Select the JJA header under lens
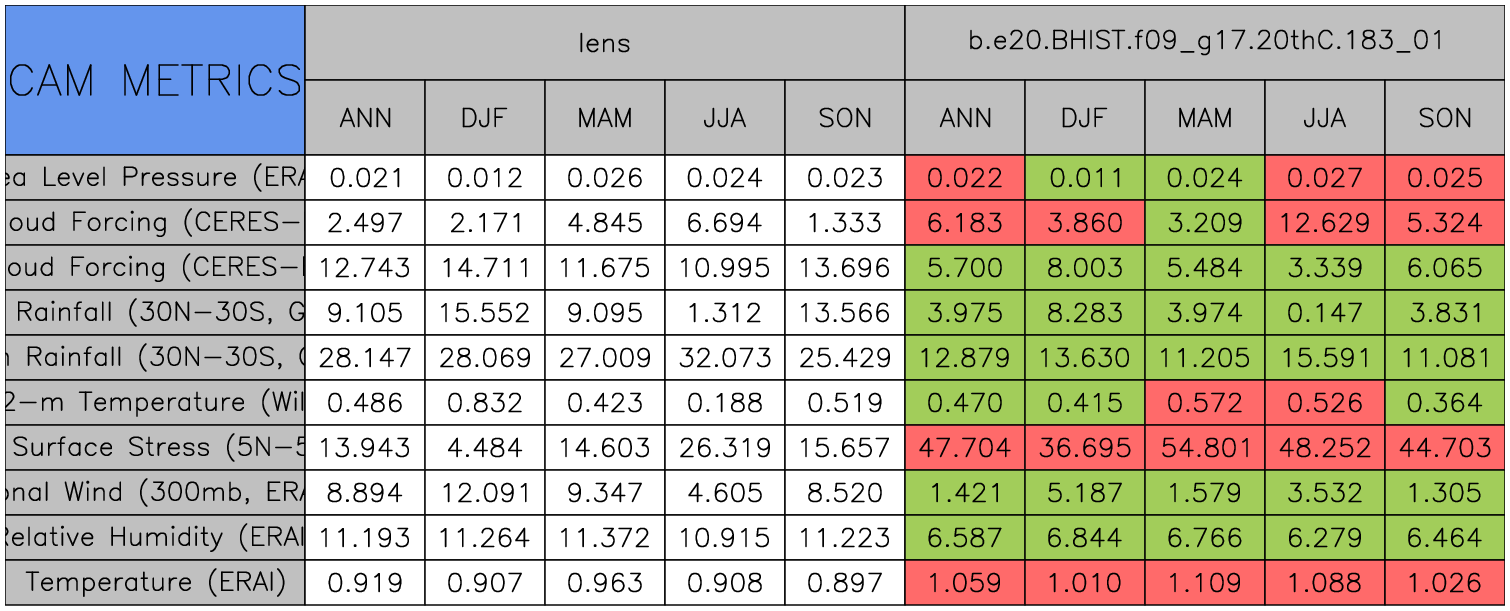 [724, 118]
